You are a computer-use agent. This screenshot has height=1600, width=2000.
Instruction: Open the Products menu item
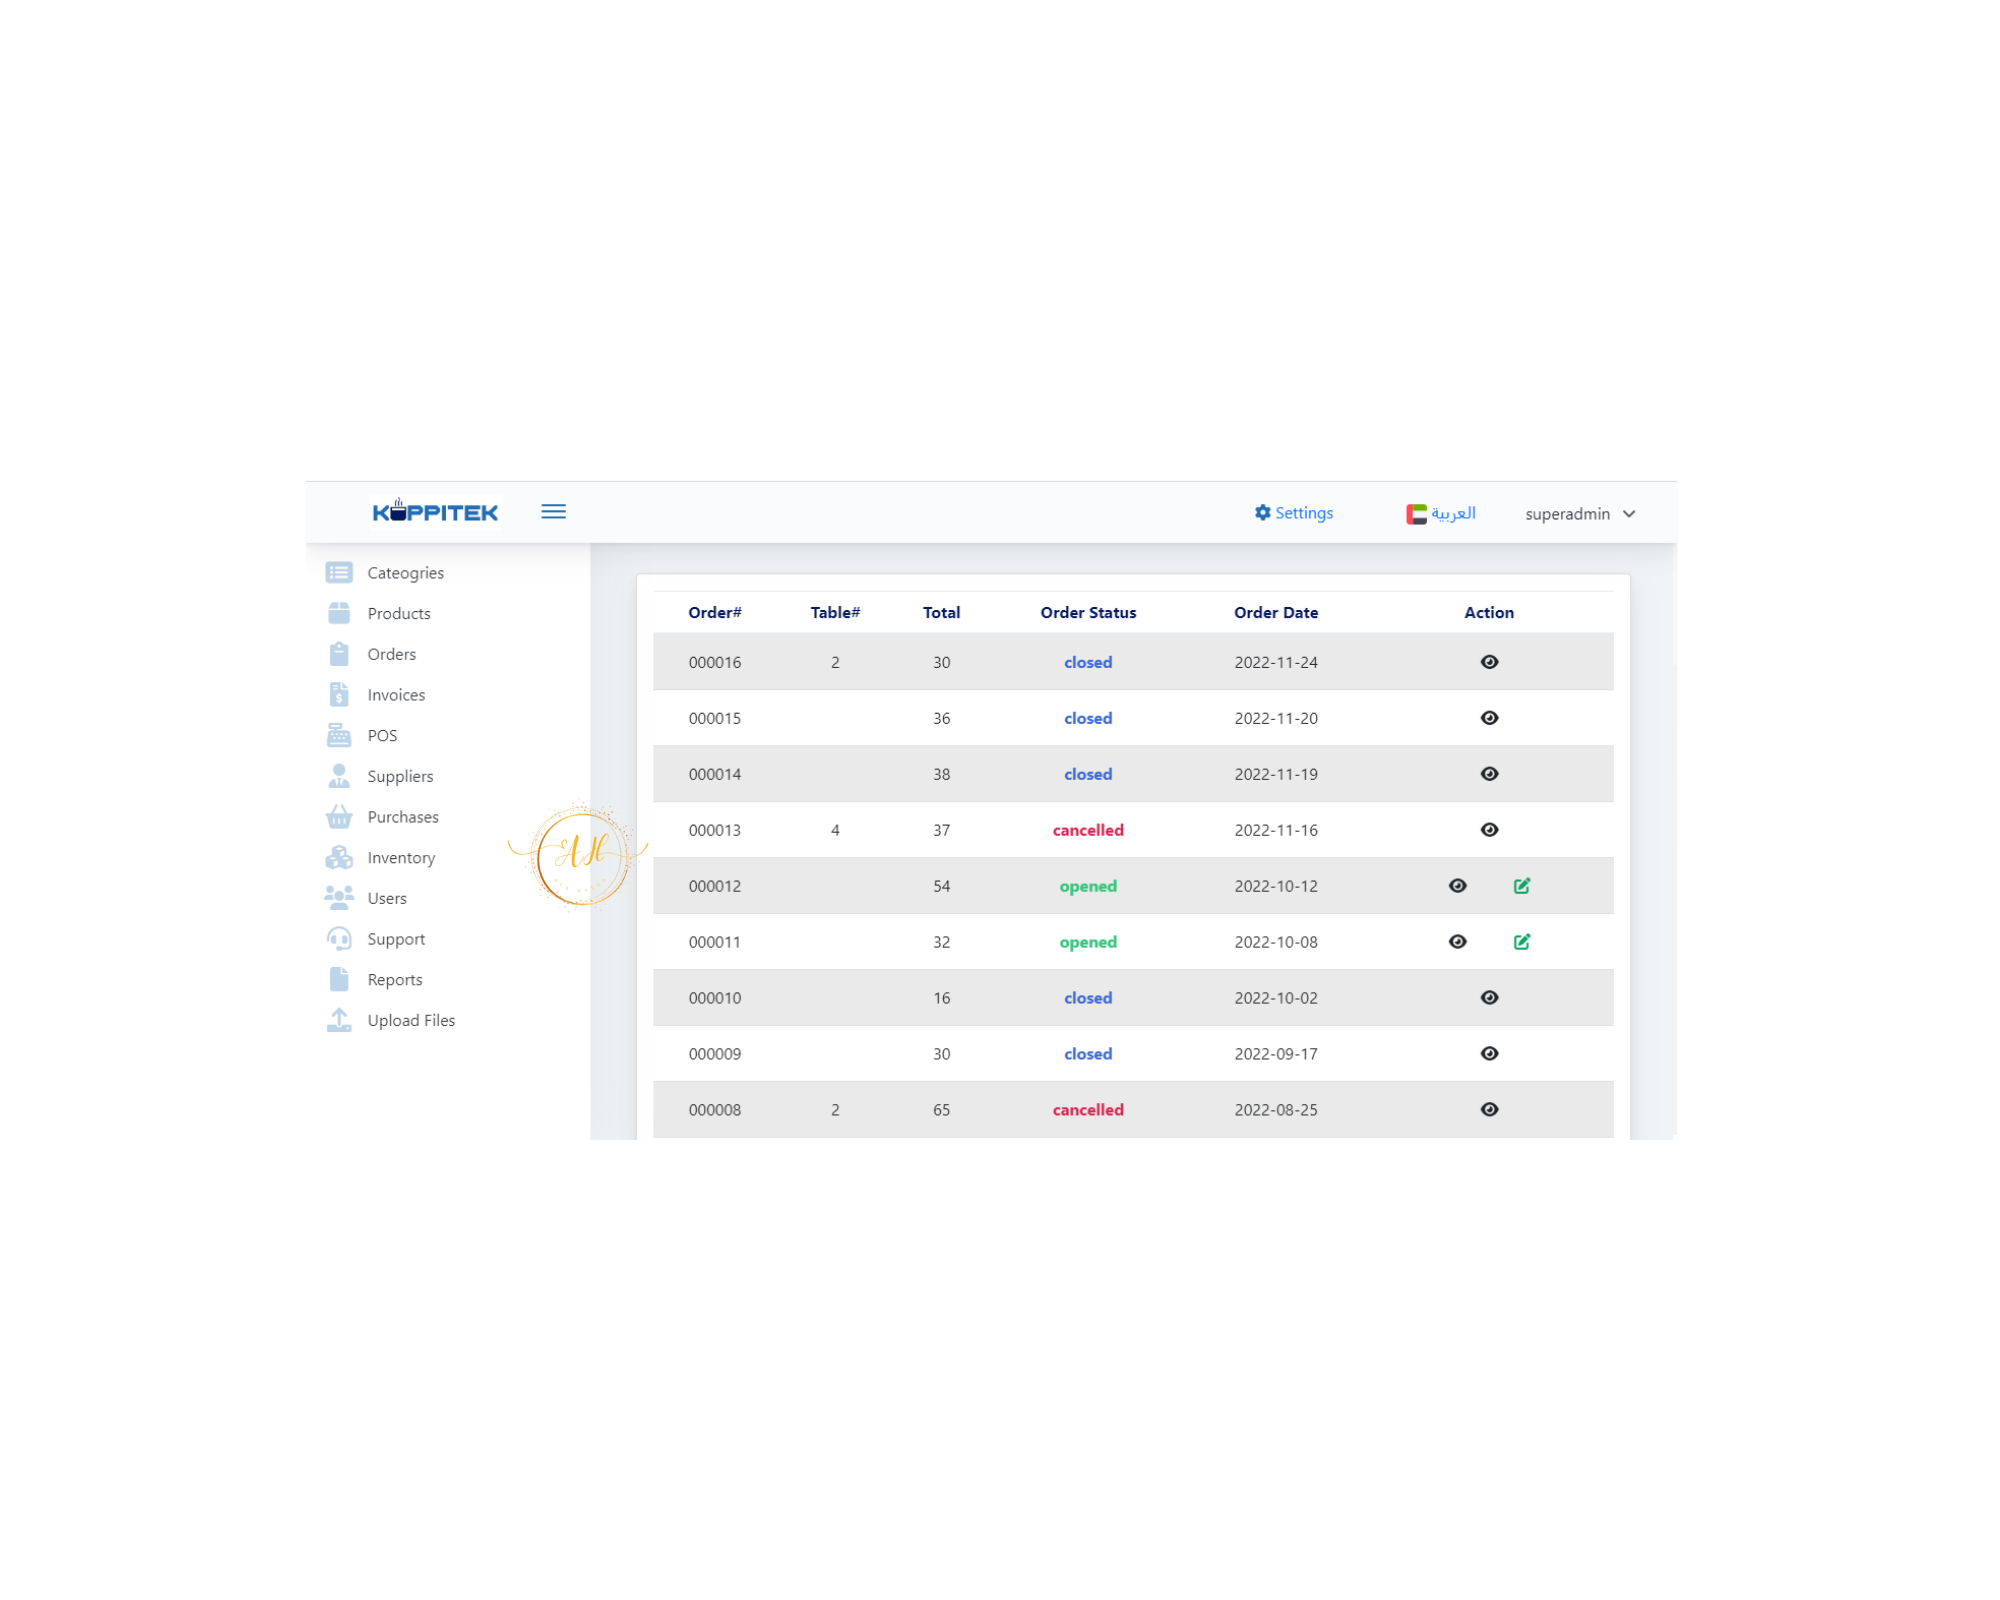pos(398,614)
